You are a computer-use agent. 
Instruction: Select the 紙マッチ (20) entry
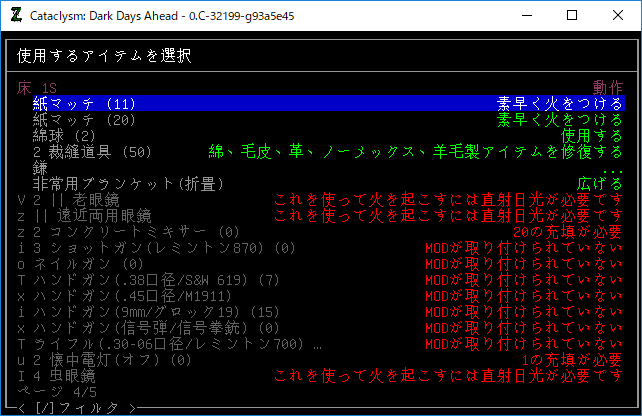point(83,120)
